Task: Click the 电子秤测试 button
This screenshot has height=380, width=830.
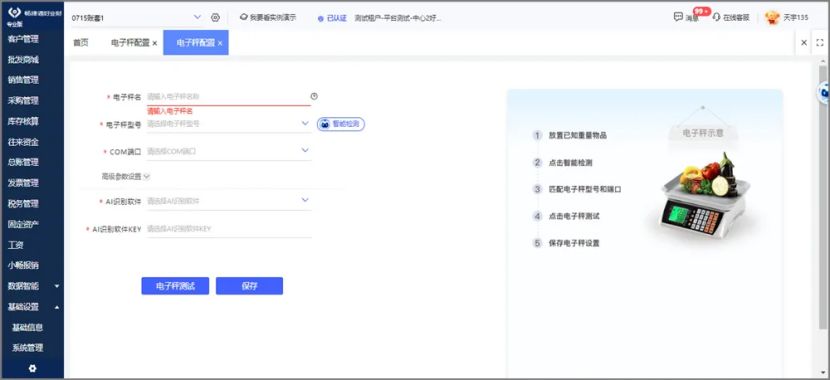Action: point(175,286)
